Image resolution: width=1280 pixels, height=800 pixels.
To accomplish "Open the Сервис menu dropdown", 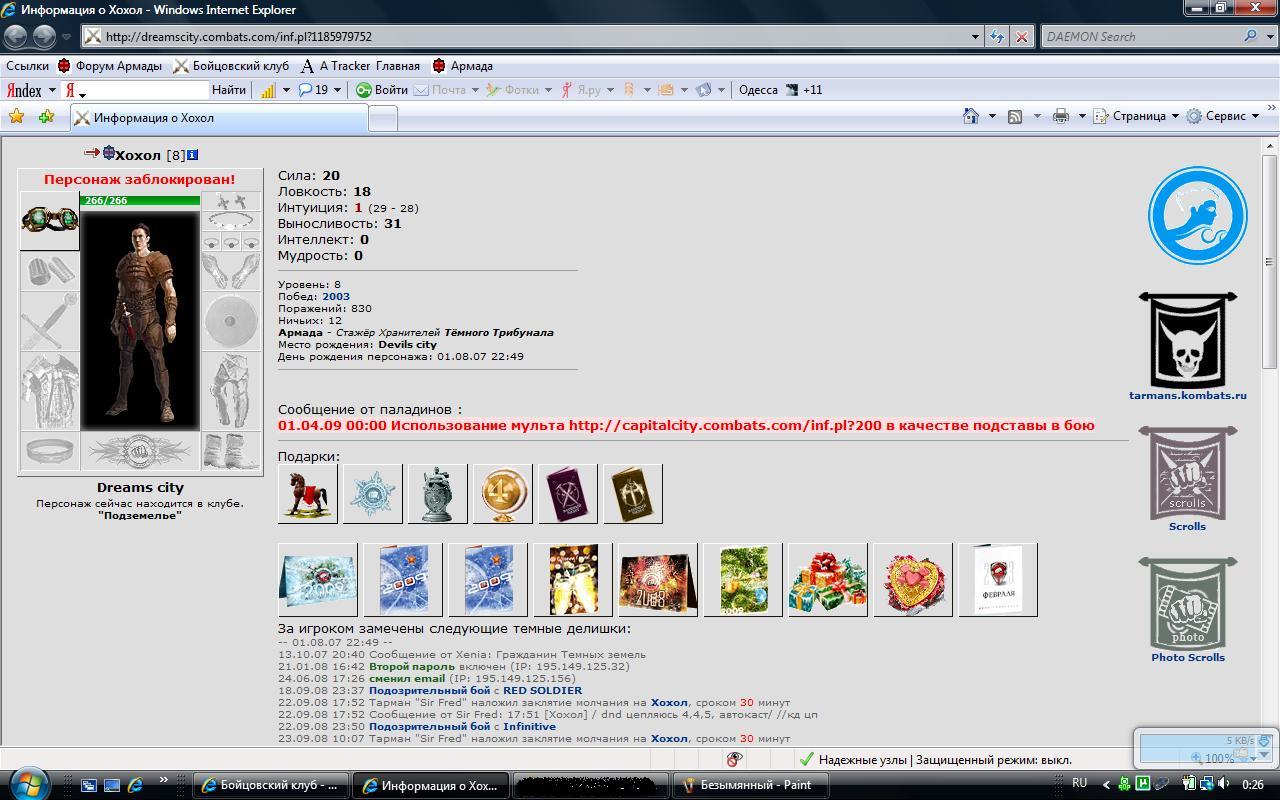I will point(1223,116).
